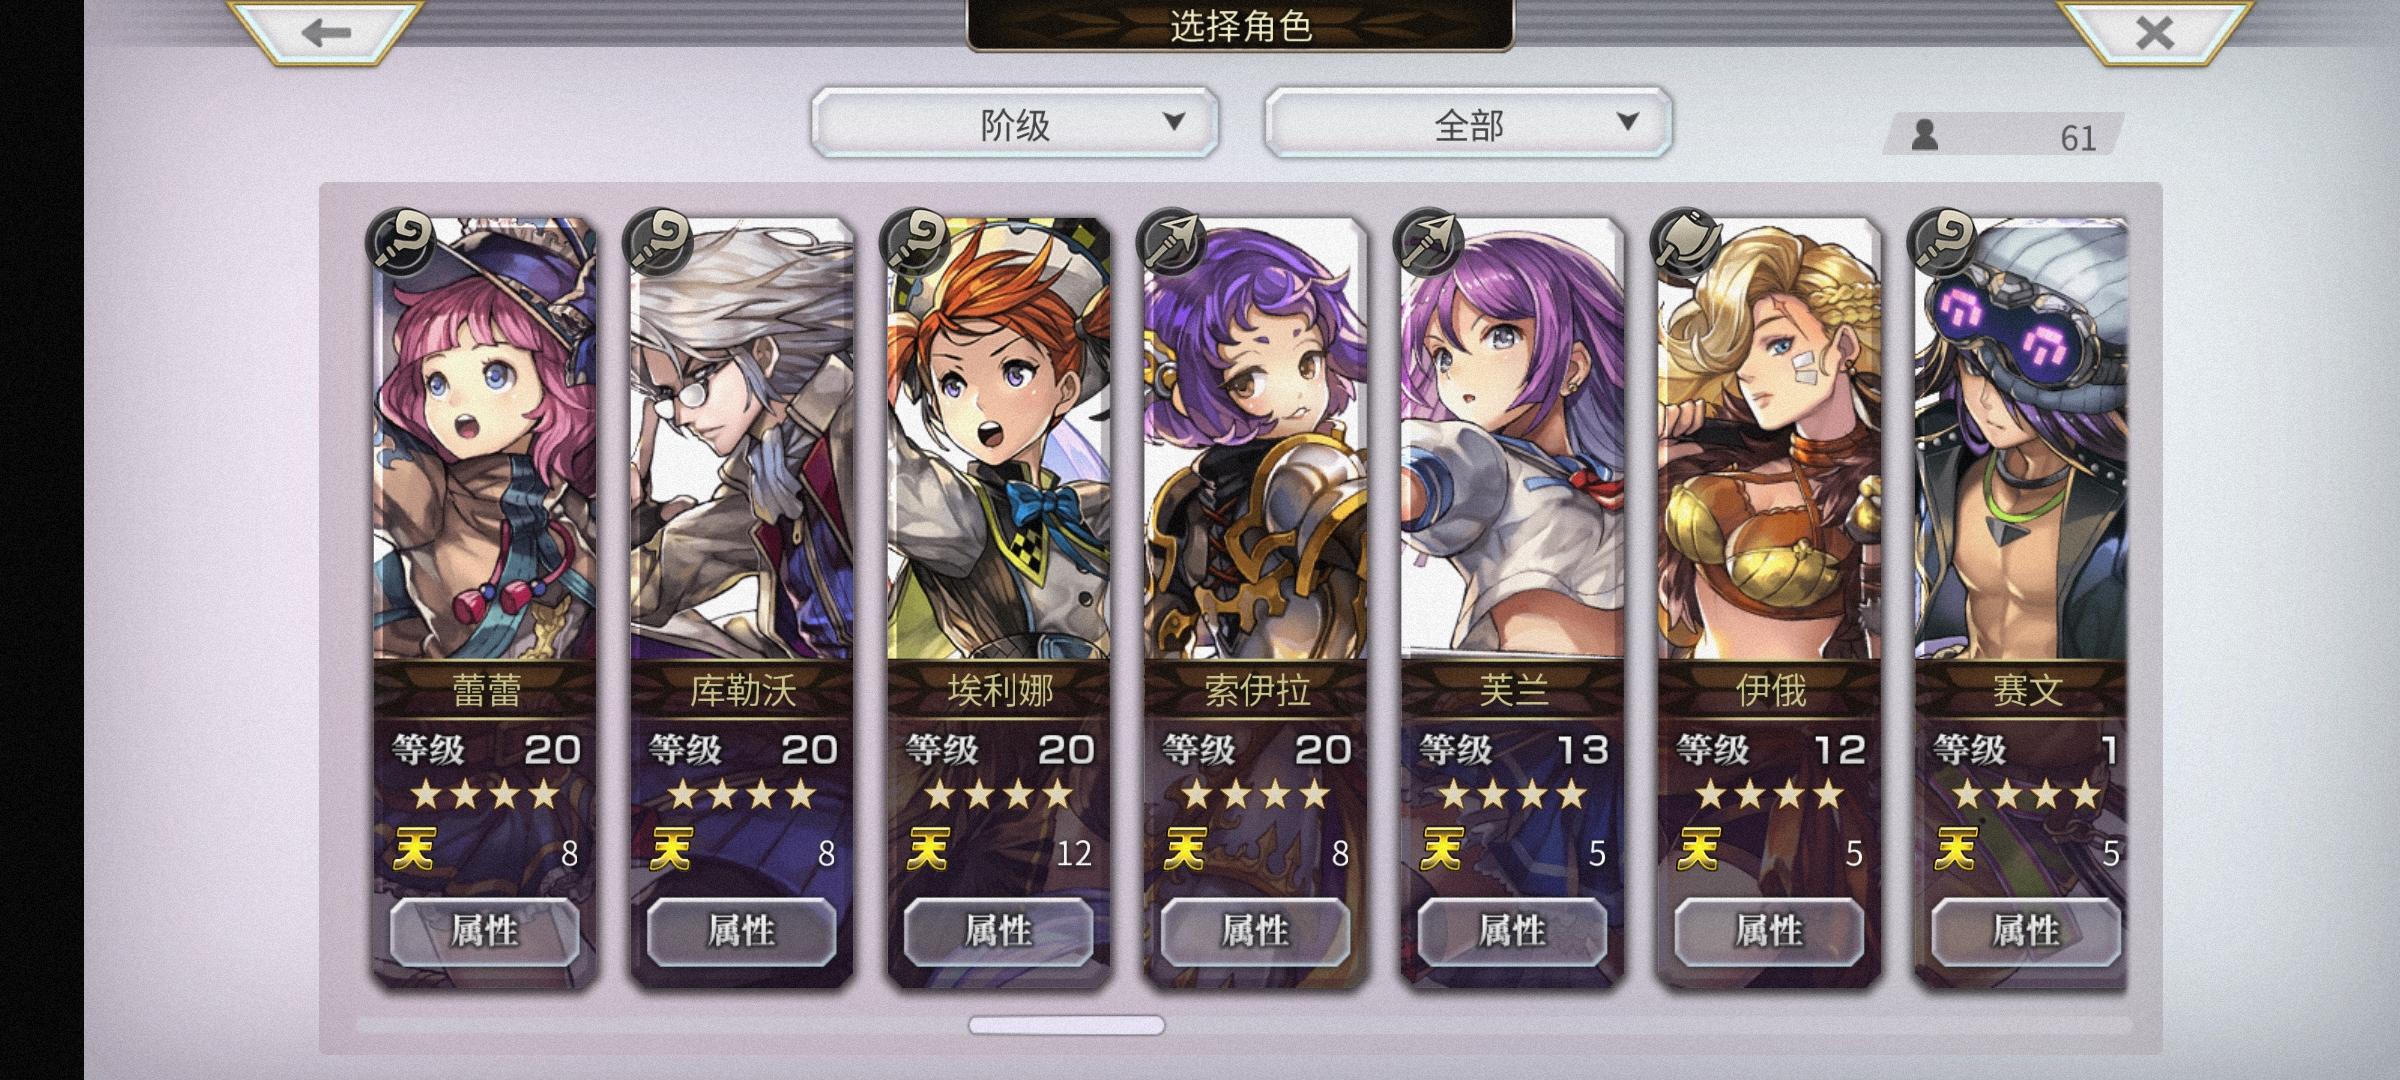Screen dimensions: 2400x1080
Task: Open 属性 for 索伊拉
Action: tap(1256, 931)
